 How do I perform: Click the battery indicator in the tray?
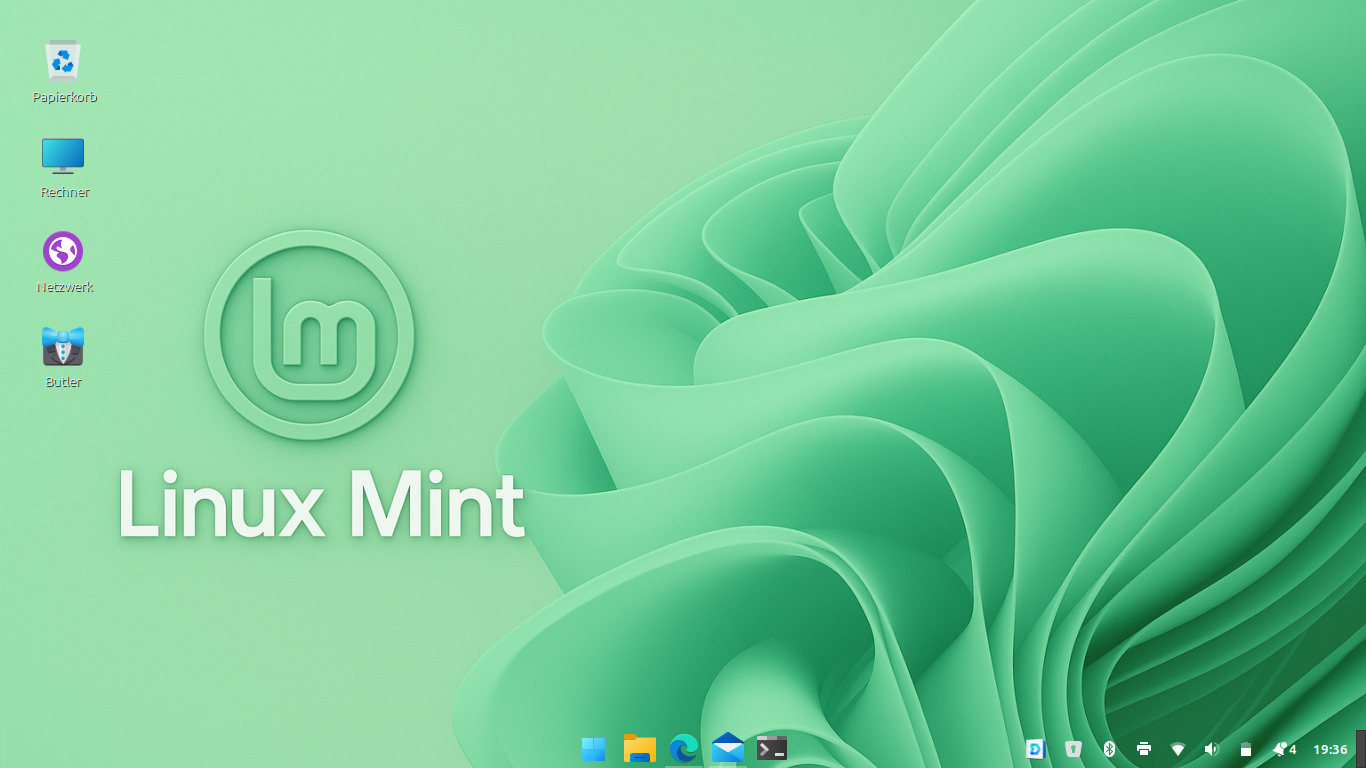[x=1246, y=749]
